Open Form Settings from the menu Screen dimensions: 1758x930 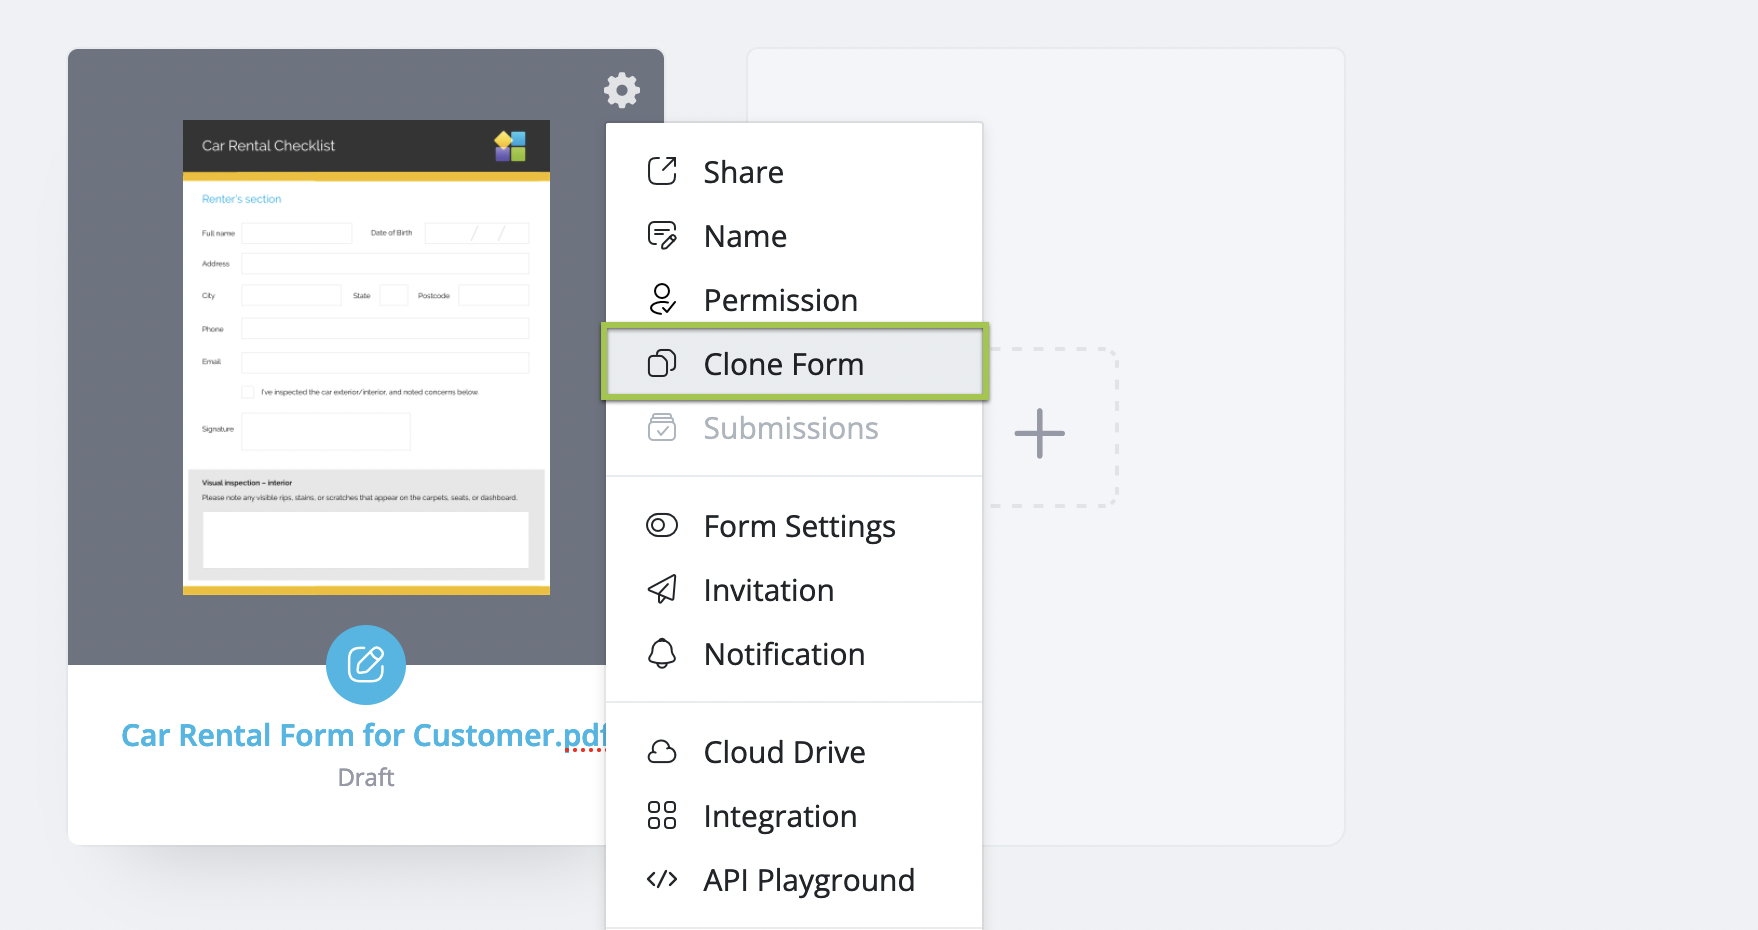[x=799, y=527]
